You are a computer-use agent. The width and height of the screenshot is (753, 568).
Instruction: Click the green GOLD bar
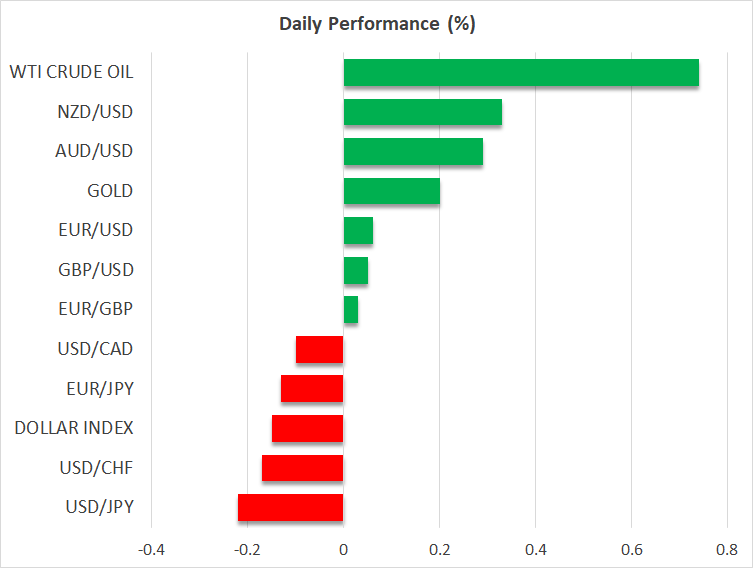[x=391, y=191]
